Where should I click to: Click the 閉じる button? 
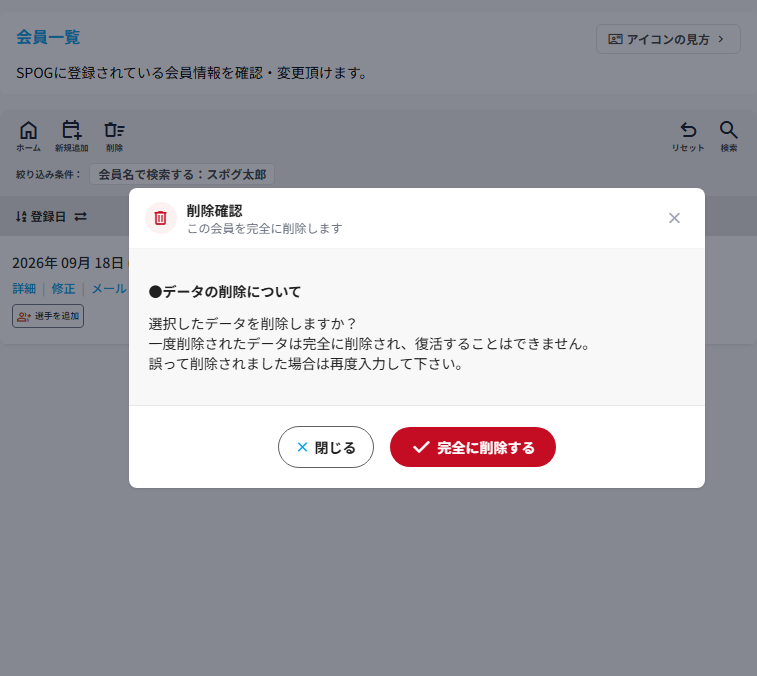click(x=326, y=447)
